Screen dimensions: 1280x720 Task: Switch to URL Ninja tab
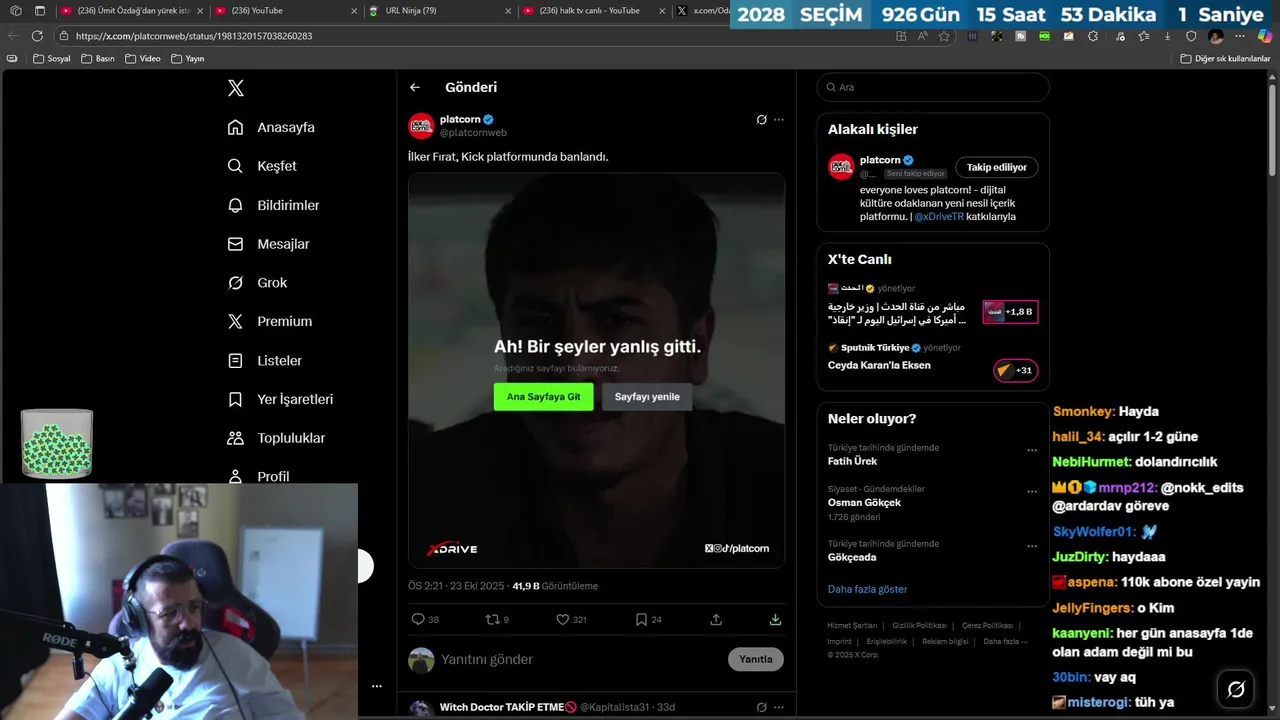coord(440,10)
